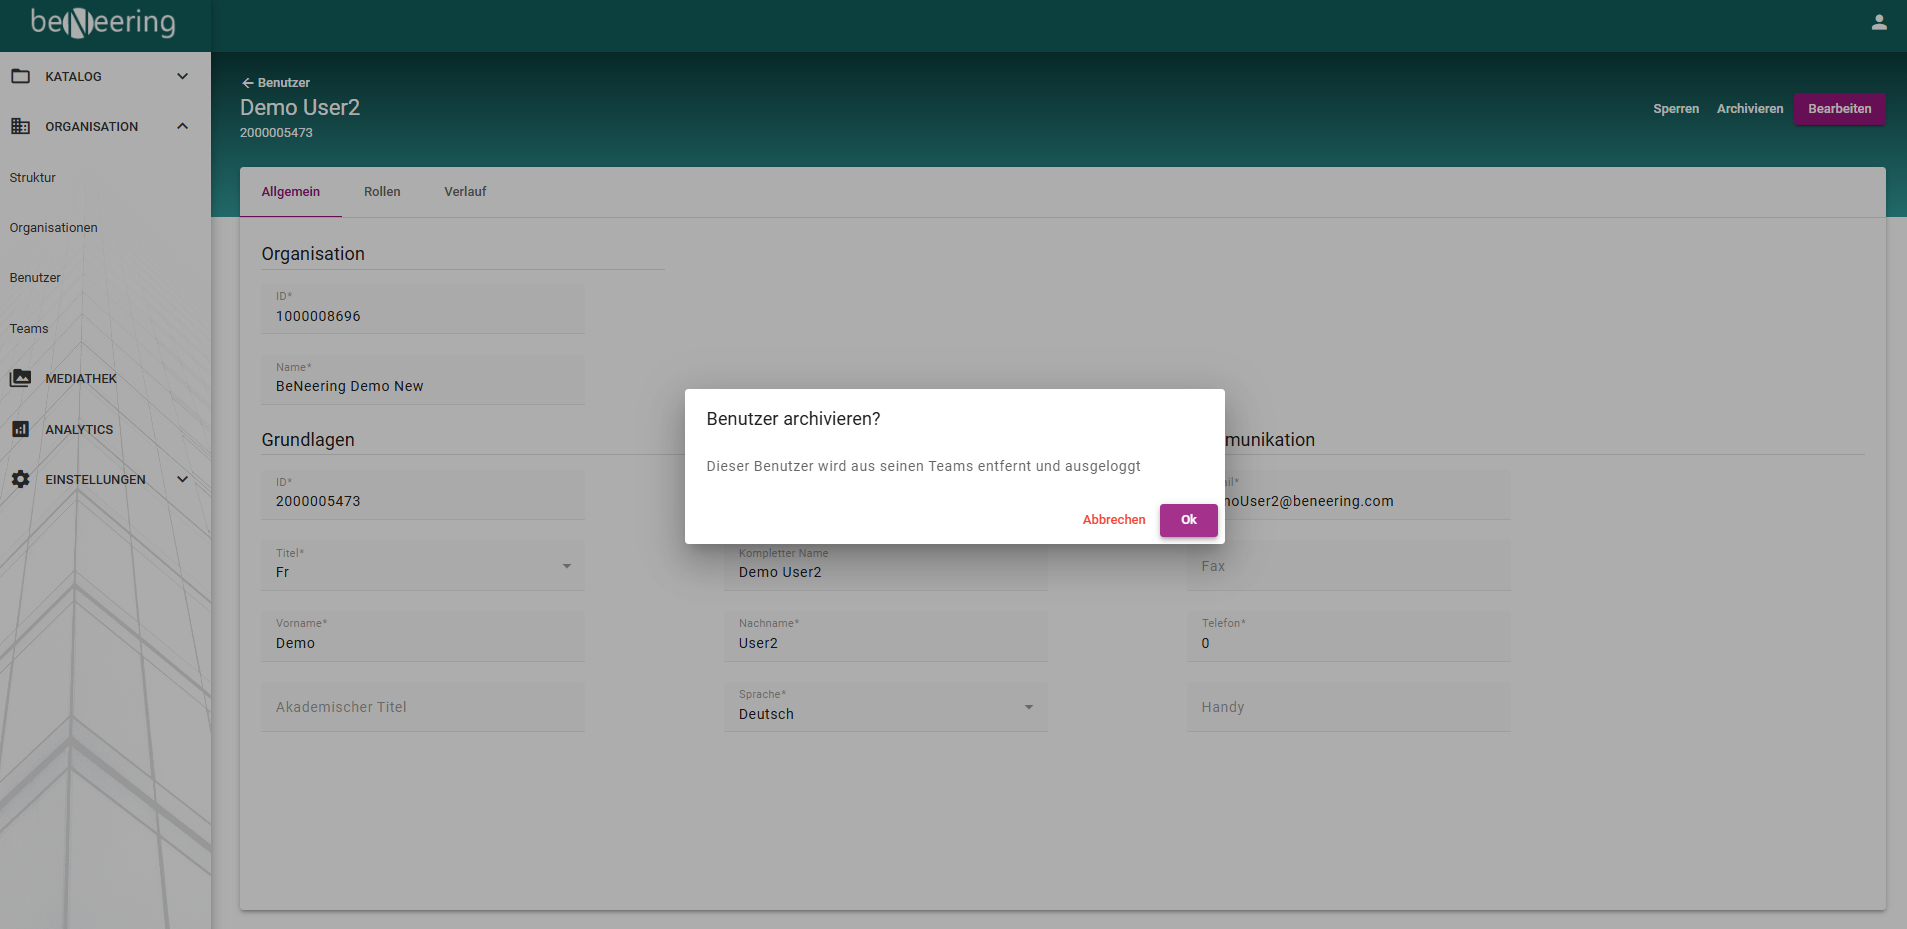Click the Organisation building icon

[20, 126]
